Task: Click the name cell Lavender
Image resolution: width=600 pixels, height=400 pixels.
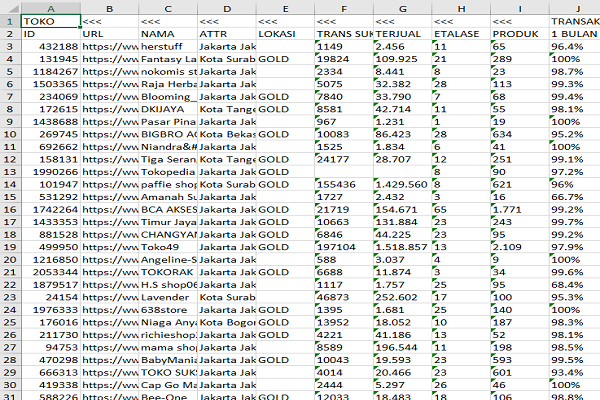Action: click(x=168, y=297)
